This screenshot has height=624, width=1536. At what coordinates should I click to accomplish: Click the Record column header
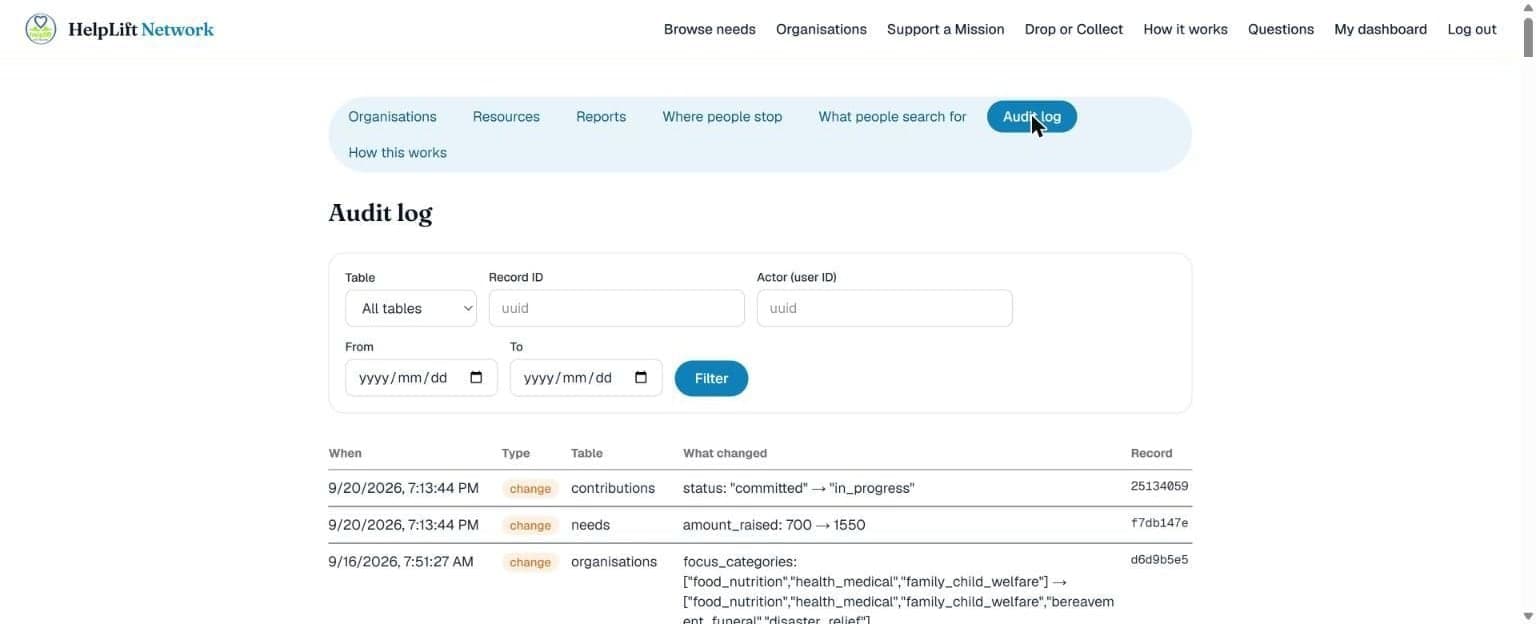(1151, 453)
